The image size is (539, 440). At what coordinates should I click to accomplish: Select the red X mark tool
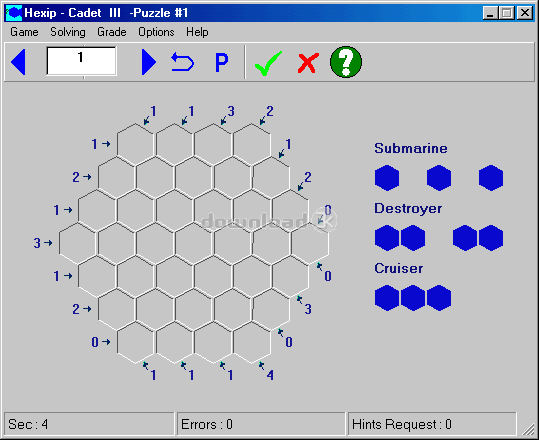308,63
